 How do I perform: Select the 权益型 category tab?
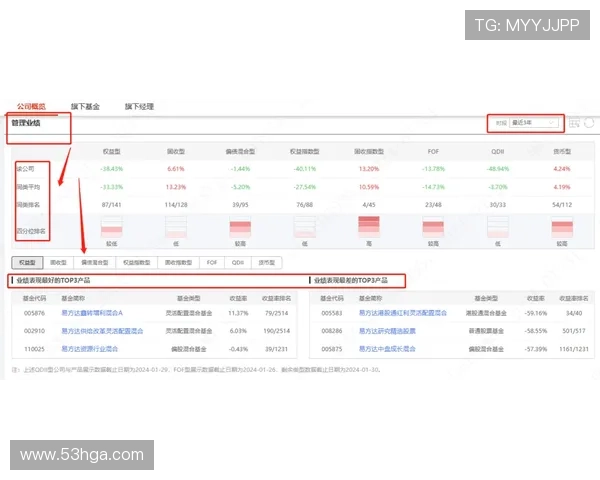[x=27, y=263]
